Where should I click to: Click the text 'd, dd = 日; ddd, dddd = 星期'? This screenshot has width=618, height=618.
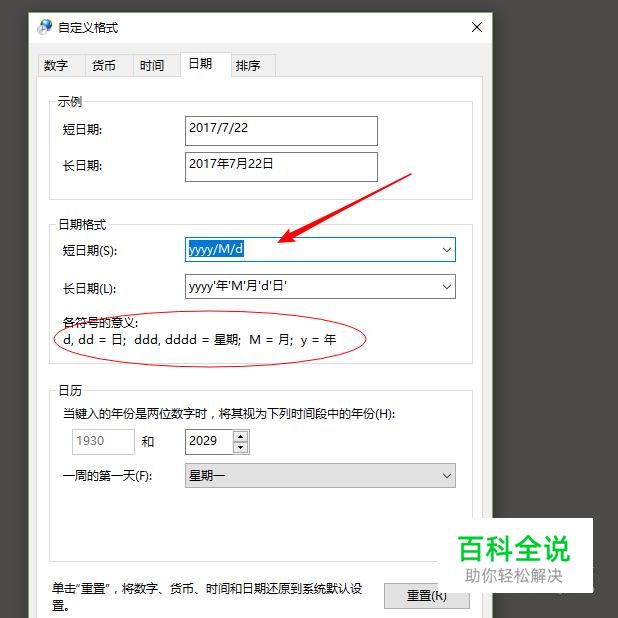[152, 340]
